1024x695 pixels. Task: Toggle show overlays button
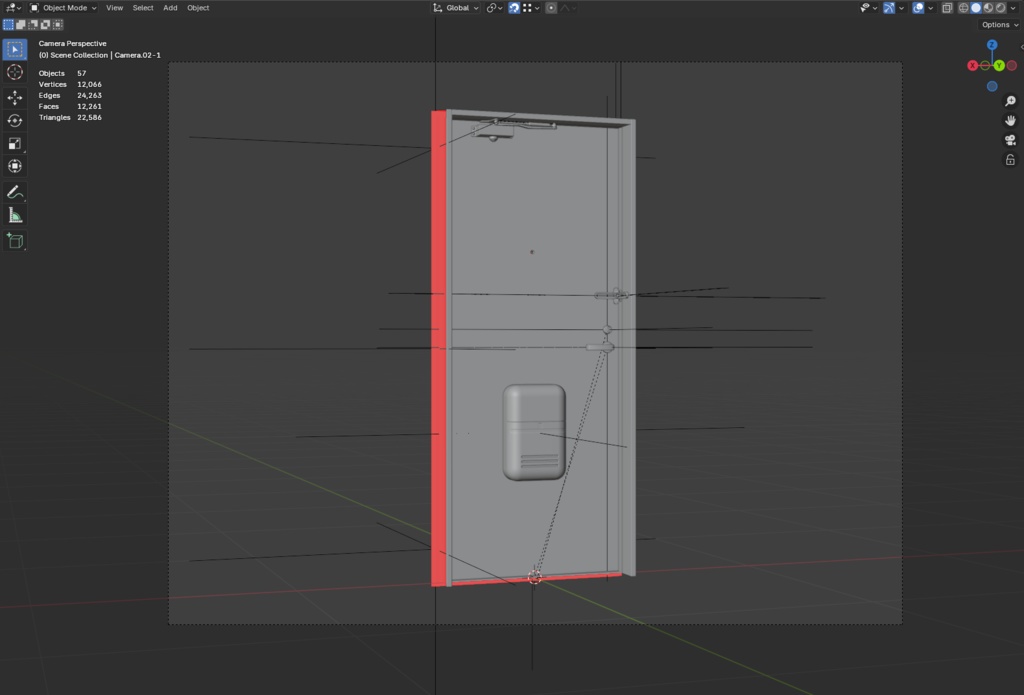(x=918, y=8)
